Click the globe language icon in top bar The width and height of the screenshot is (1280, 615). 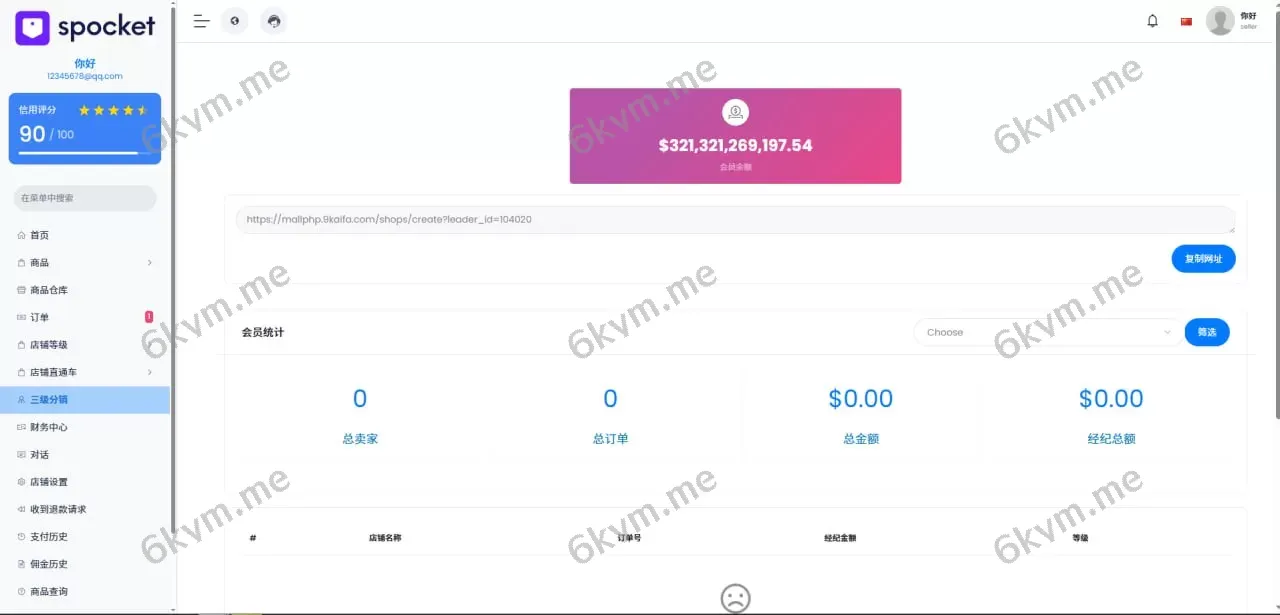pos(234,20)
